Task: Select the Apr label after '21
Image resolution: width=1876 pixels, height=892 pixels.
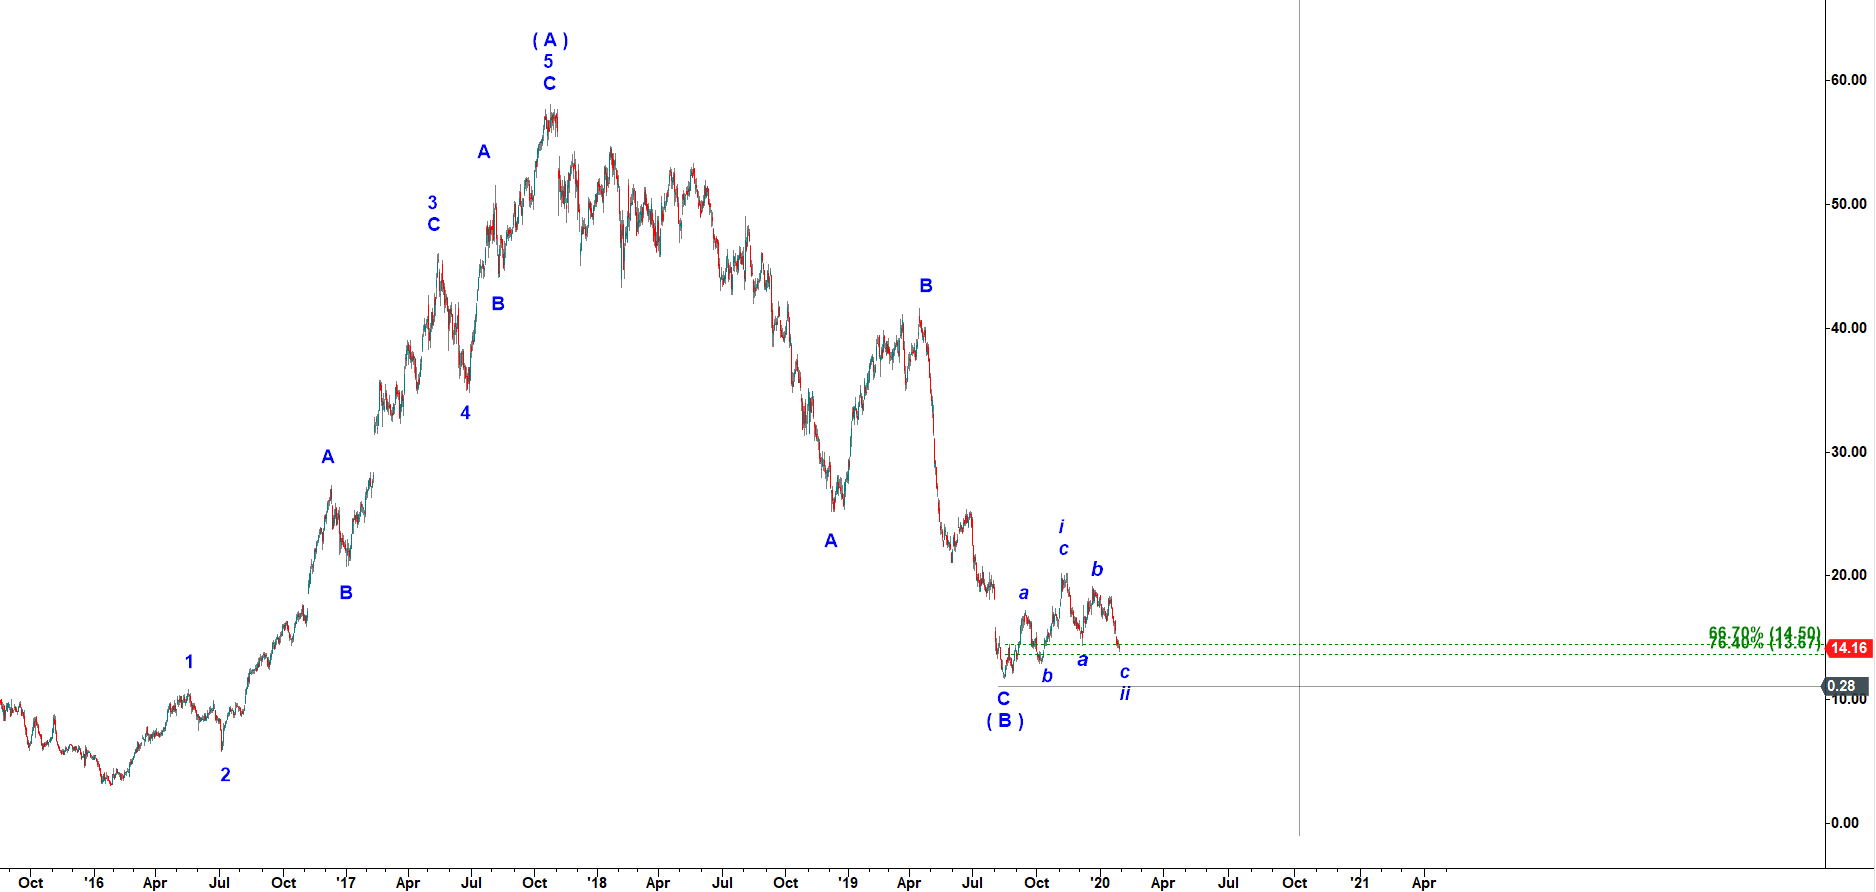Action: [1423, 882]
